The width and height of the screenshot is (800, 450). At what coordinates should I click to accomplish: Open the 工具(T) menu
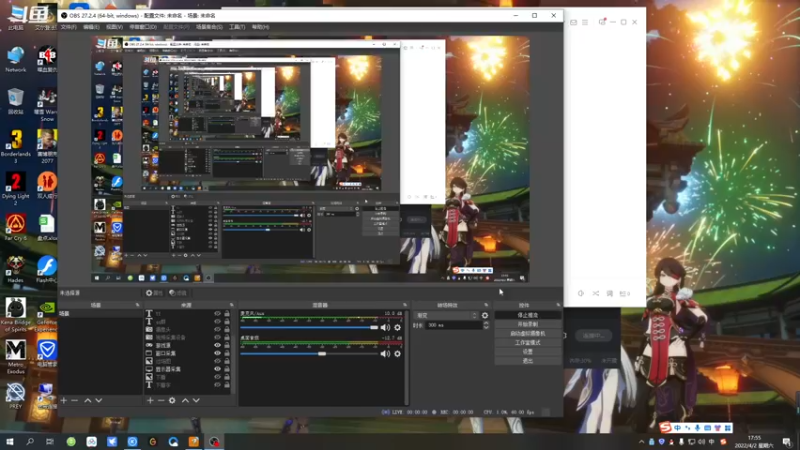pyautogui.click(x=237, y=27)
